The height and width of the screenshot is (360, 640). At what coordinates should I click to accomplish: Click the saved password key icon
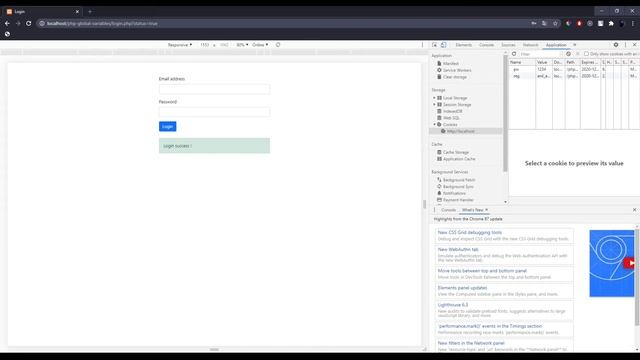click(x=533, y=23)
